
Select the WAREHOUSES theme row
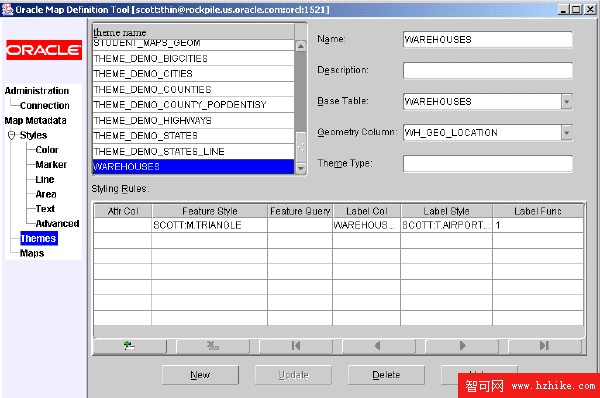(x=193, y=167)
